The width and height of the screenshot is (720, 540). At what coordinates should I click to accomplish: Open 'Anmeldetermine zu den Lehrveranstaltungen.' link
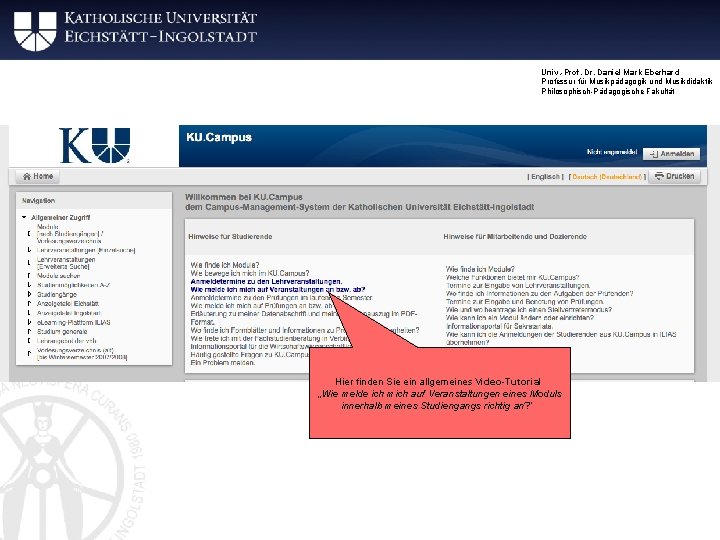point(266,281)
